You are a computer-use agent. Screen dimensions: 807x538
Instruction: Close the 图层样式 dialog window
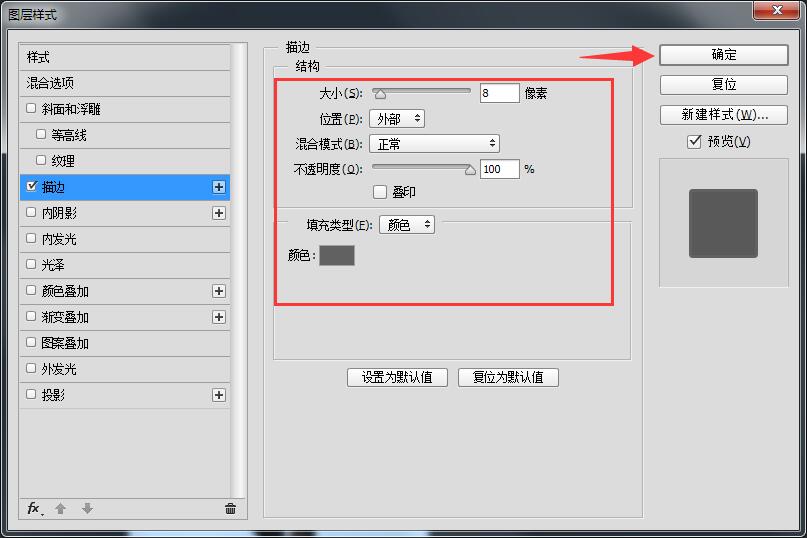pos(777,10)
